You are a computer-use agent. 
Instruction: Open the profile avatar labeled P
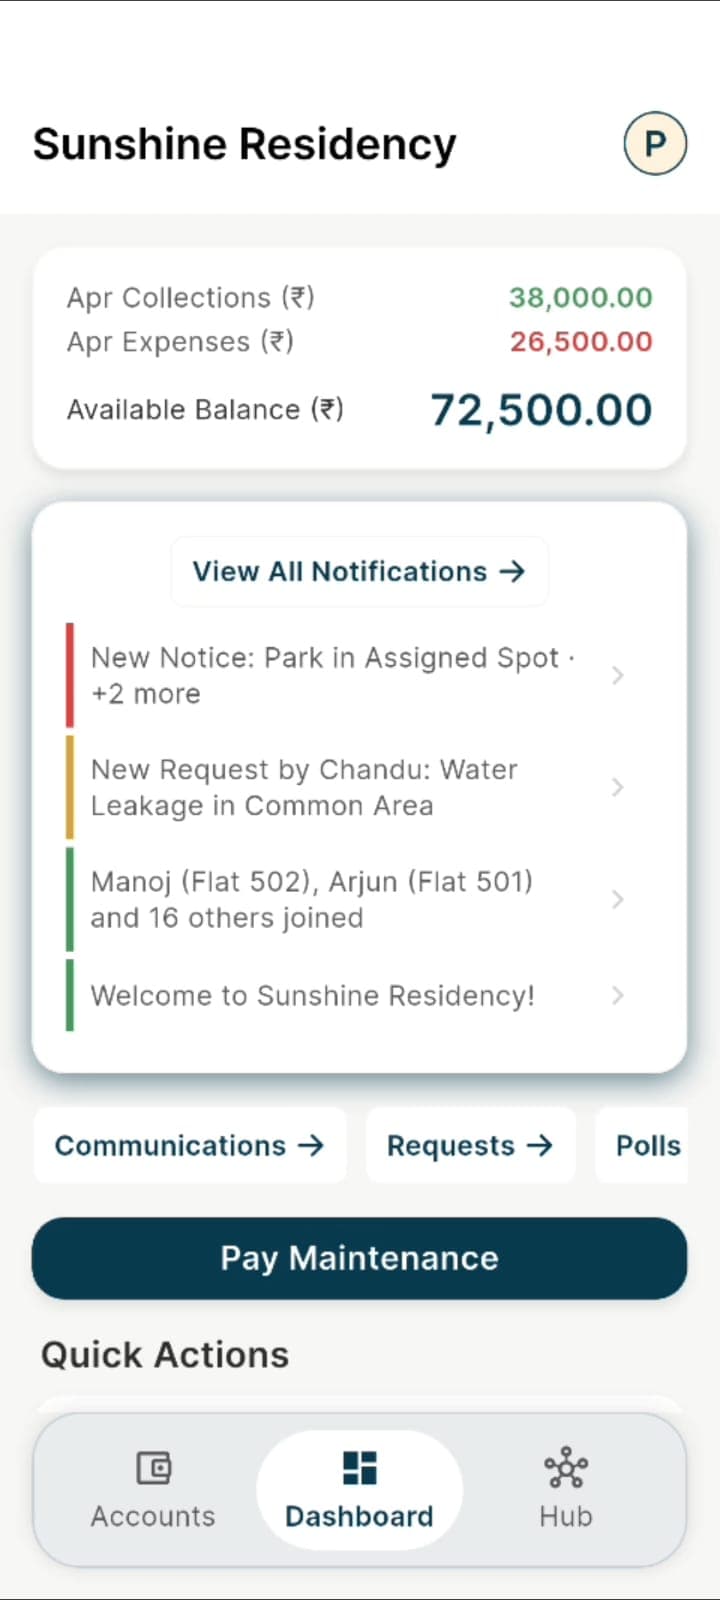[x=655, y=144]
